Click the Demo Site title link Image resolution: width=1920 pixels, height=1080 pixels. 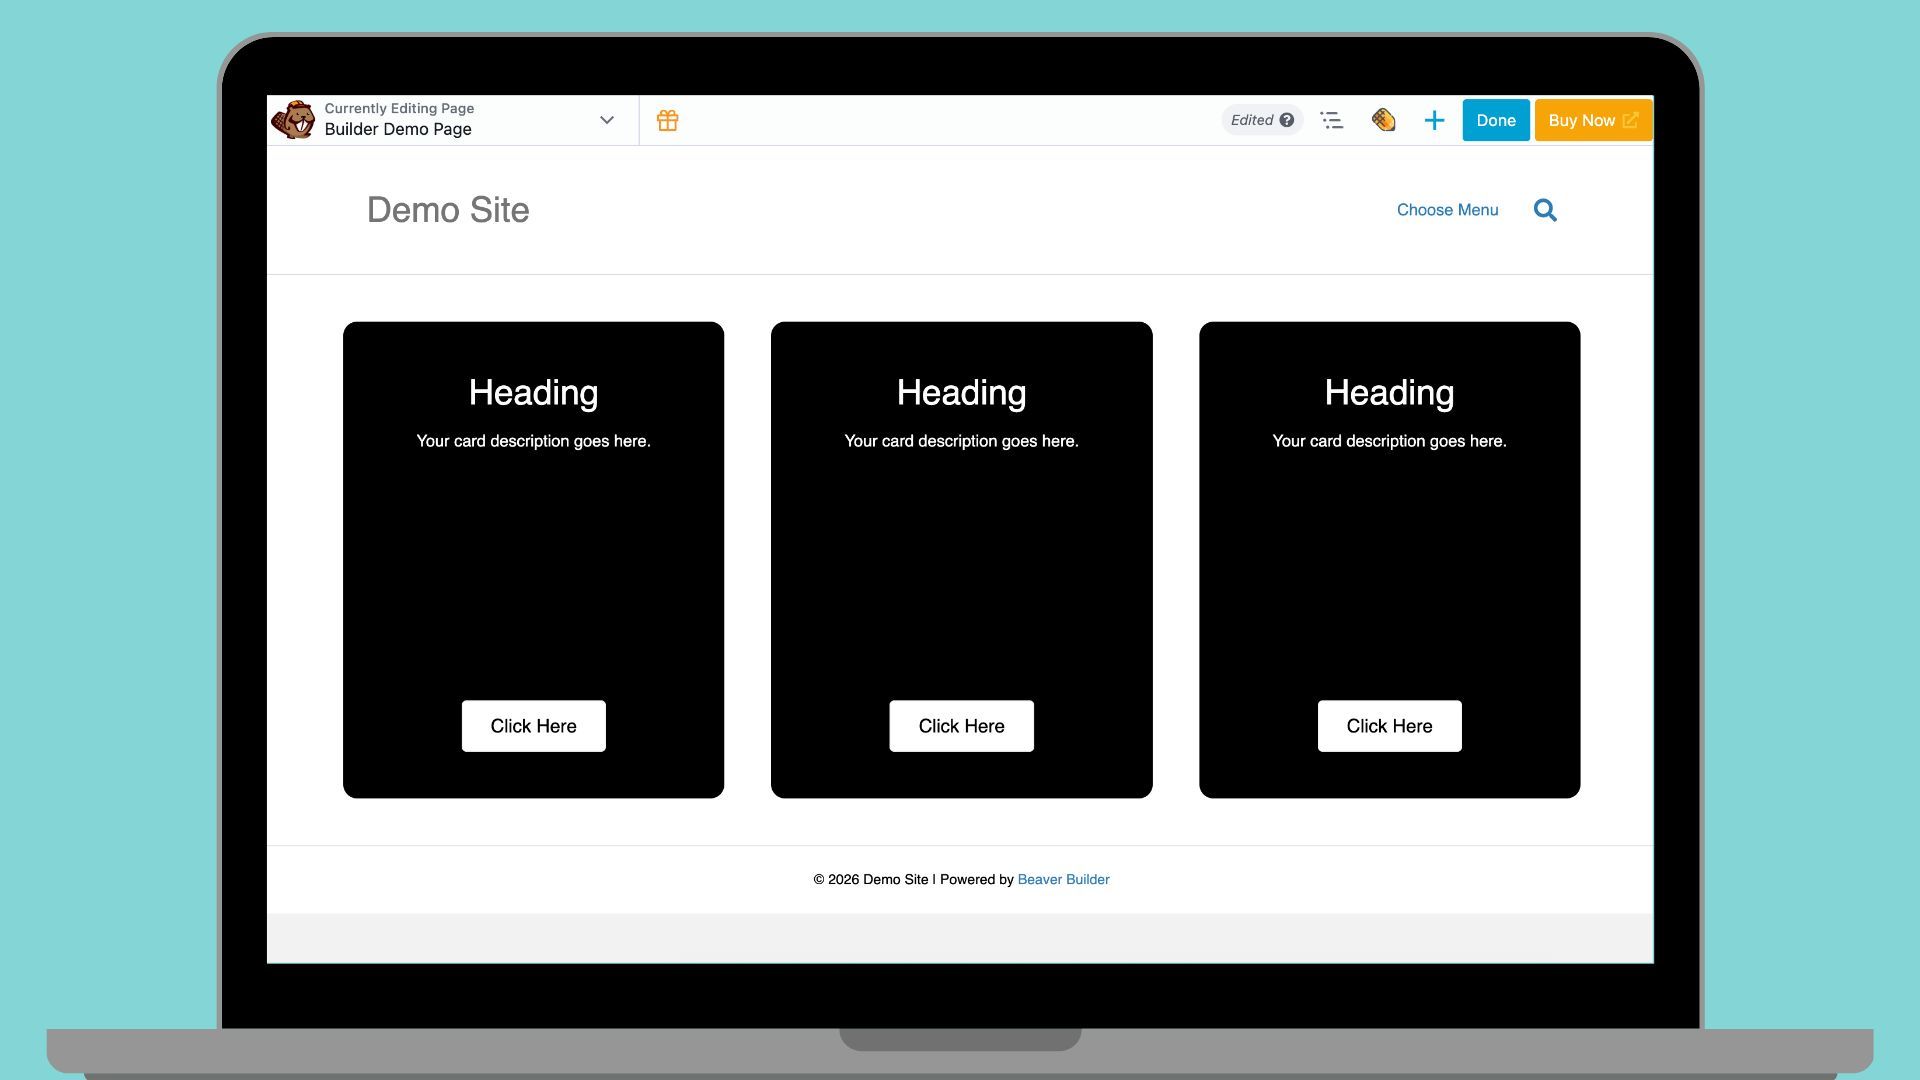point(448,210)
